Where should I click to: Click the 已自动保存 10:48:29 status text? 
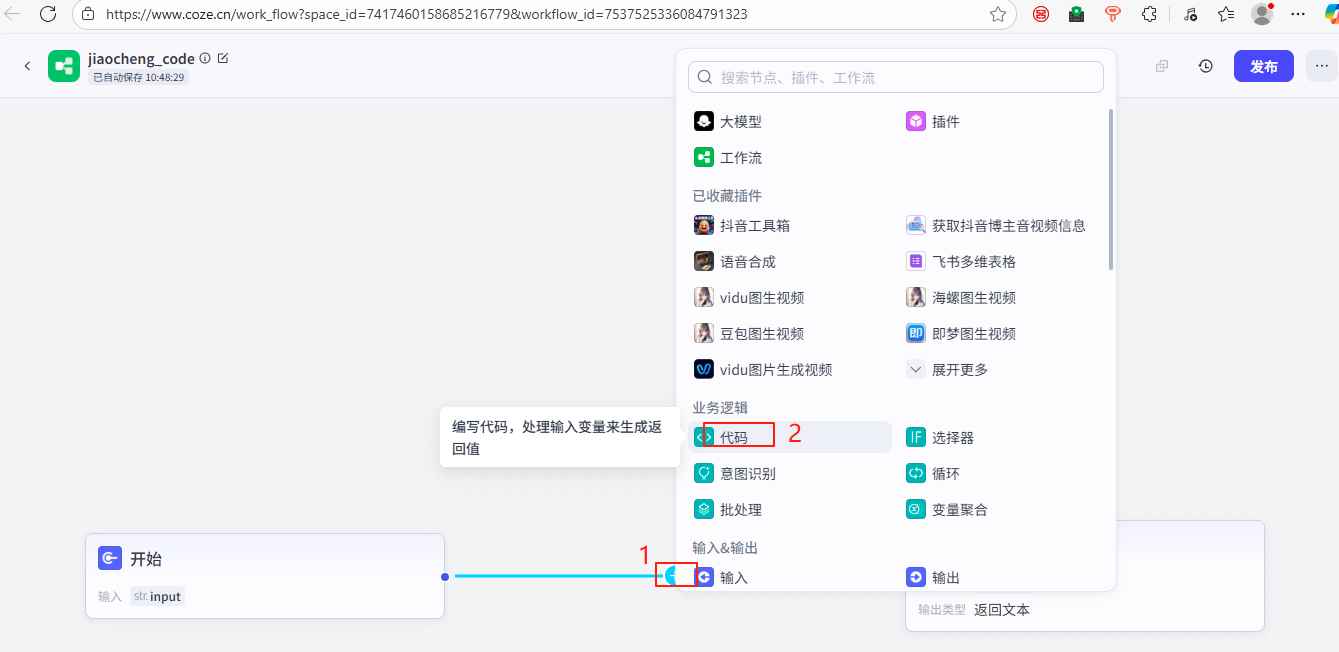tap(139, 77)
